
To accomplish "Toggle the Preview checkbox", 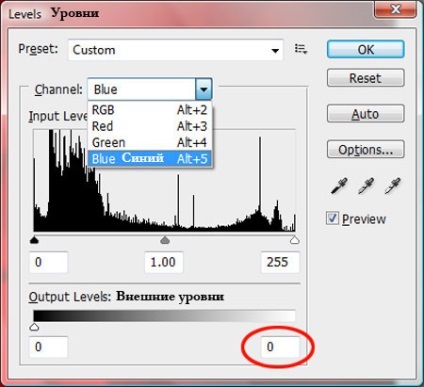I will 332,218.
